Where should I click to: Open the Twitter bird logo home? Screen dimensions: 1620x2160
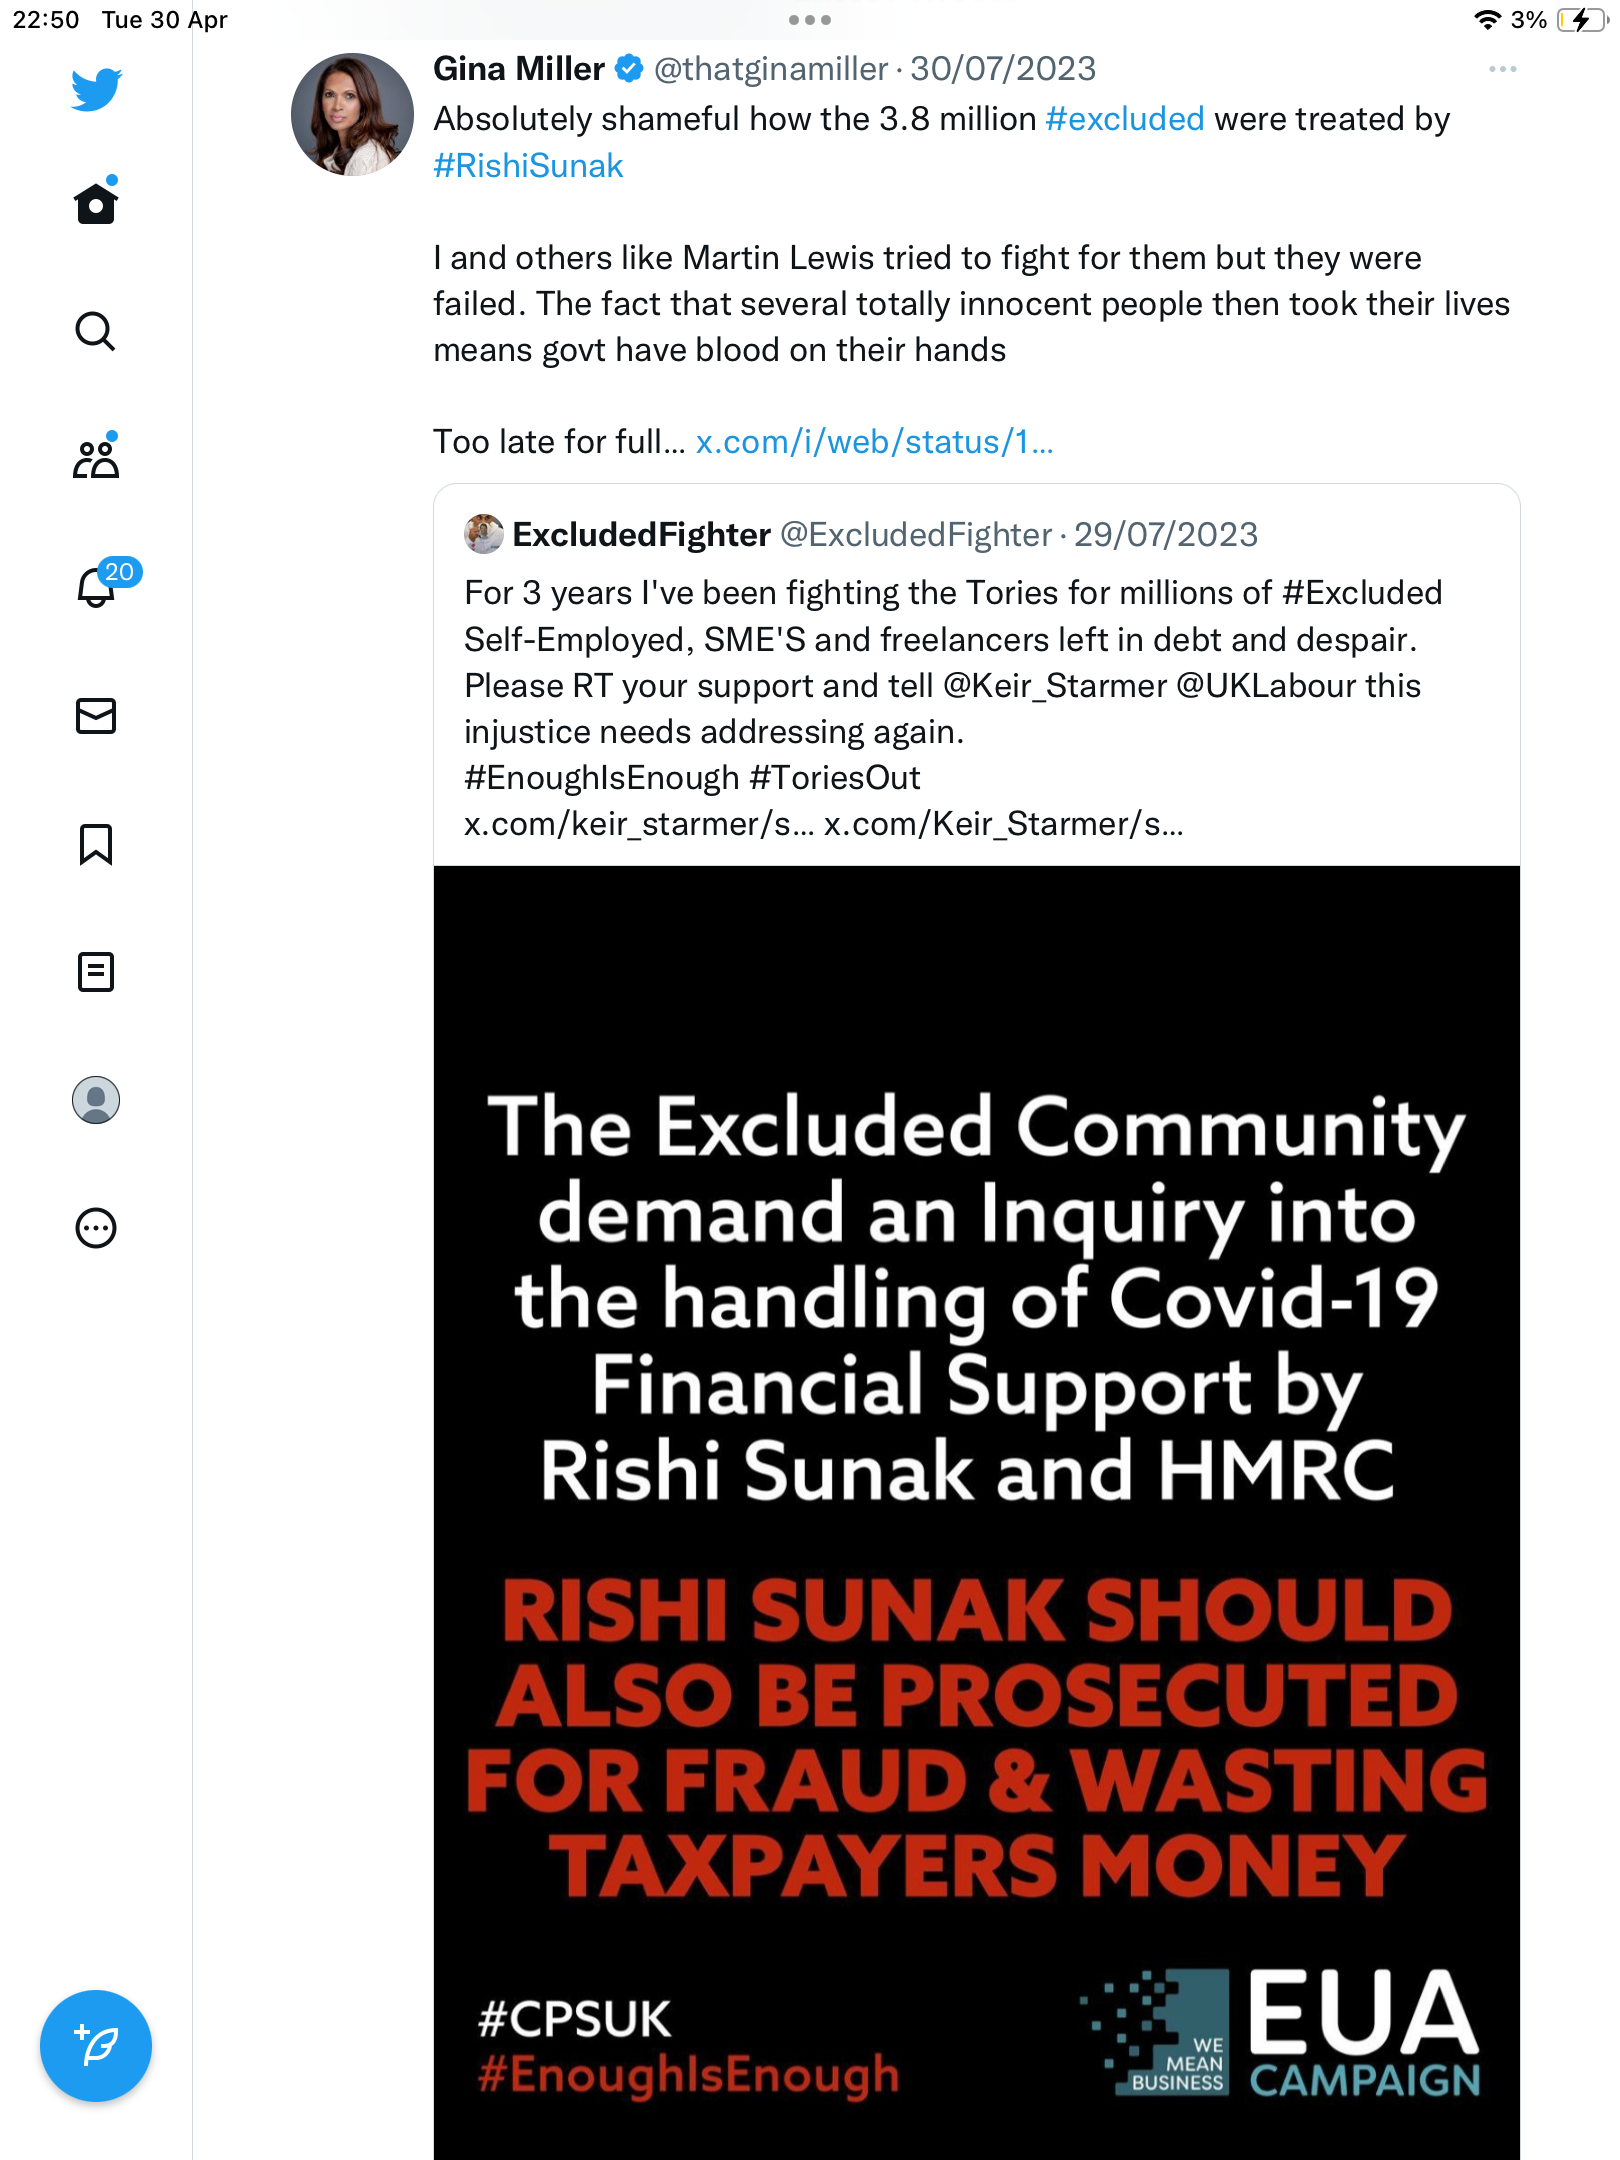[x=96, y=89]
